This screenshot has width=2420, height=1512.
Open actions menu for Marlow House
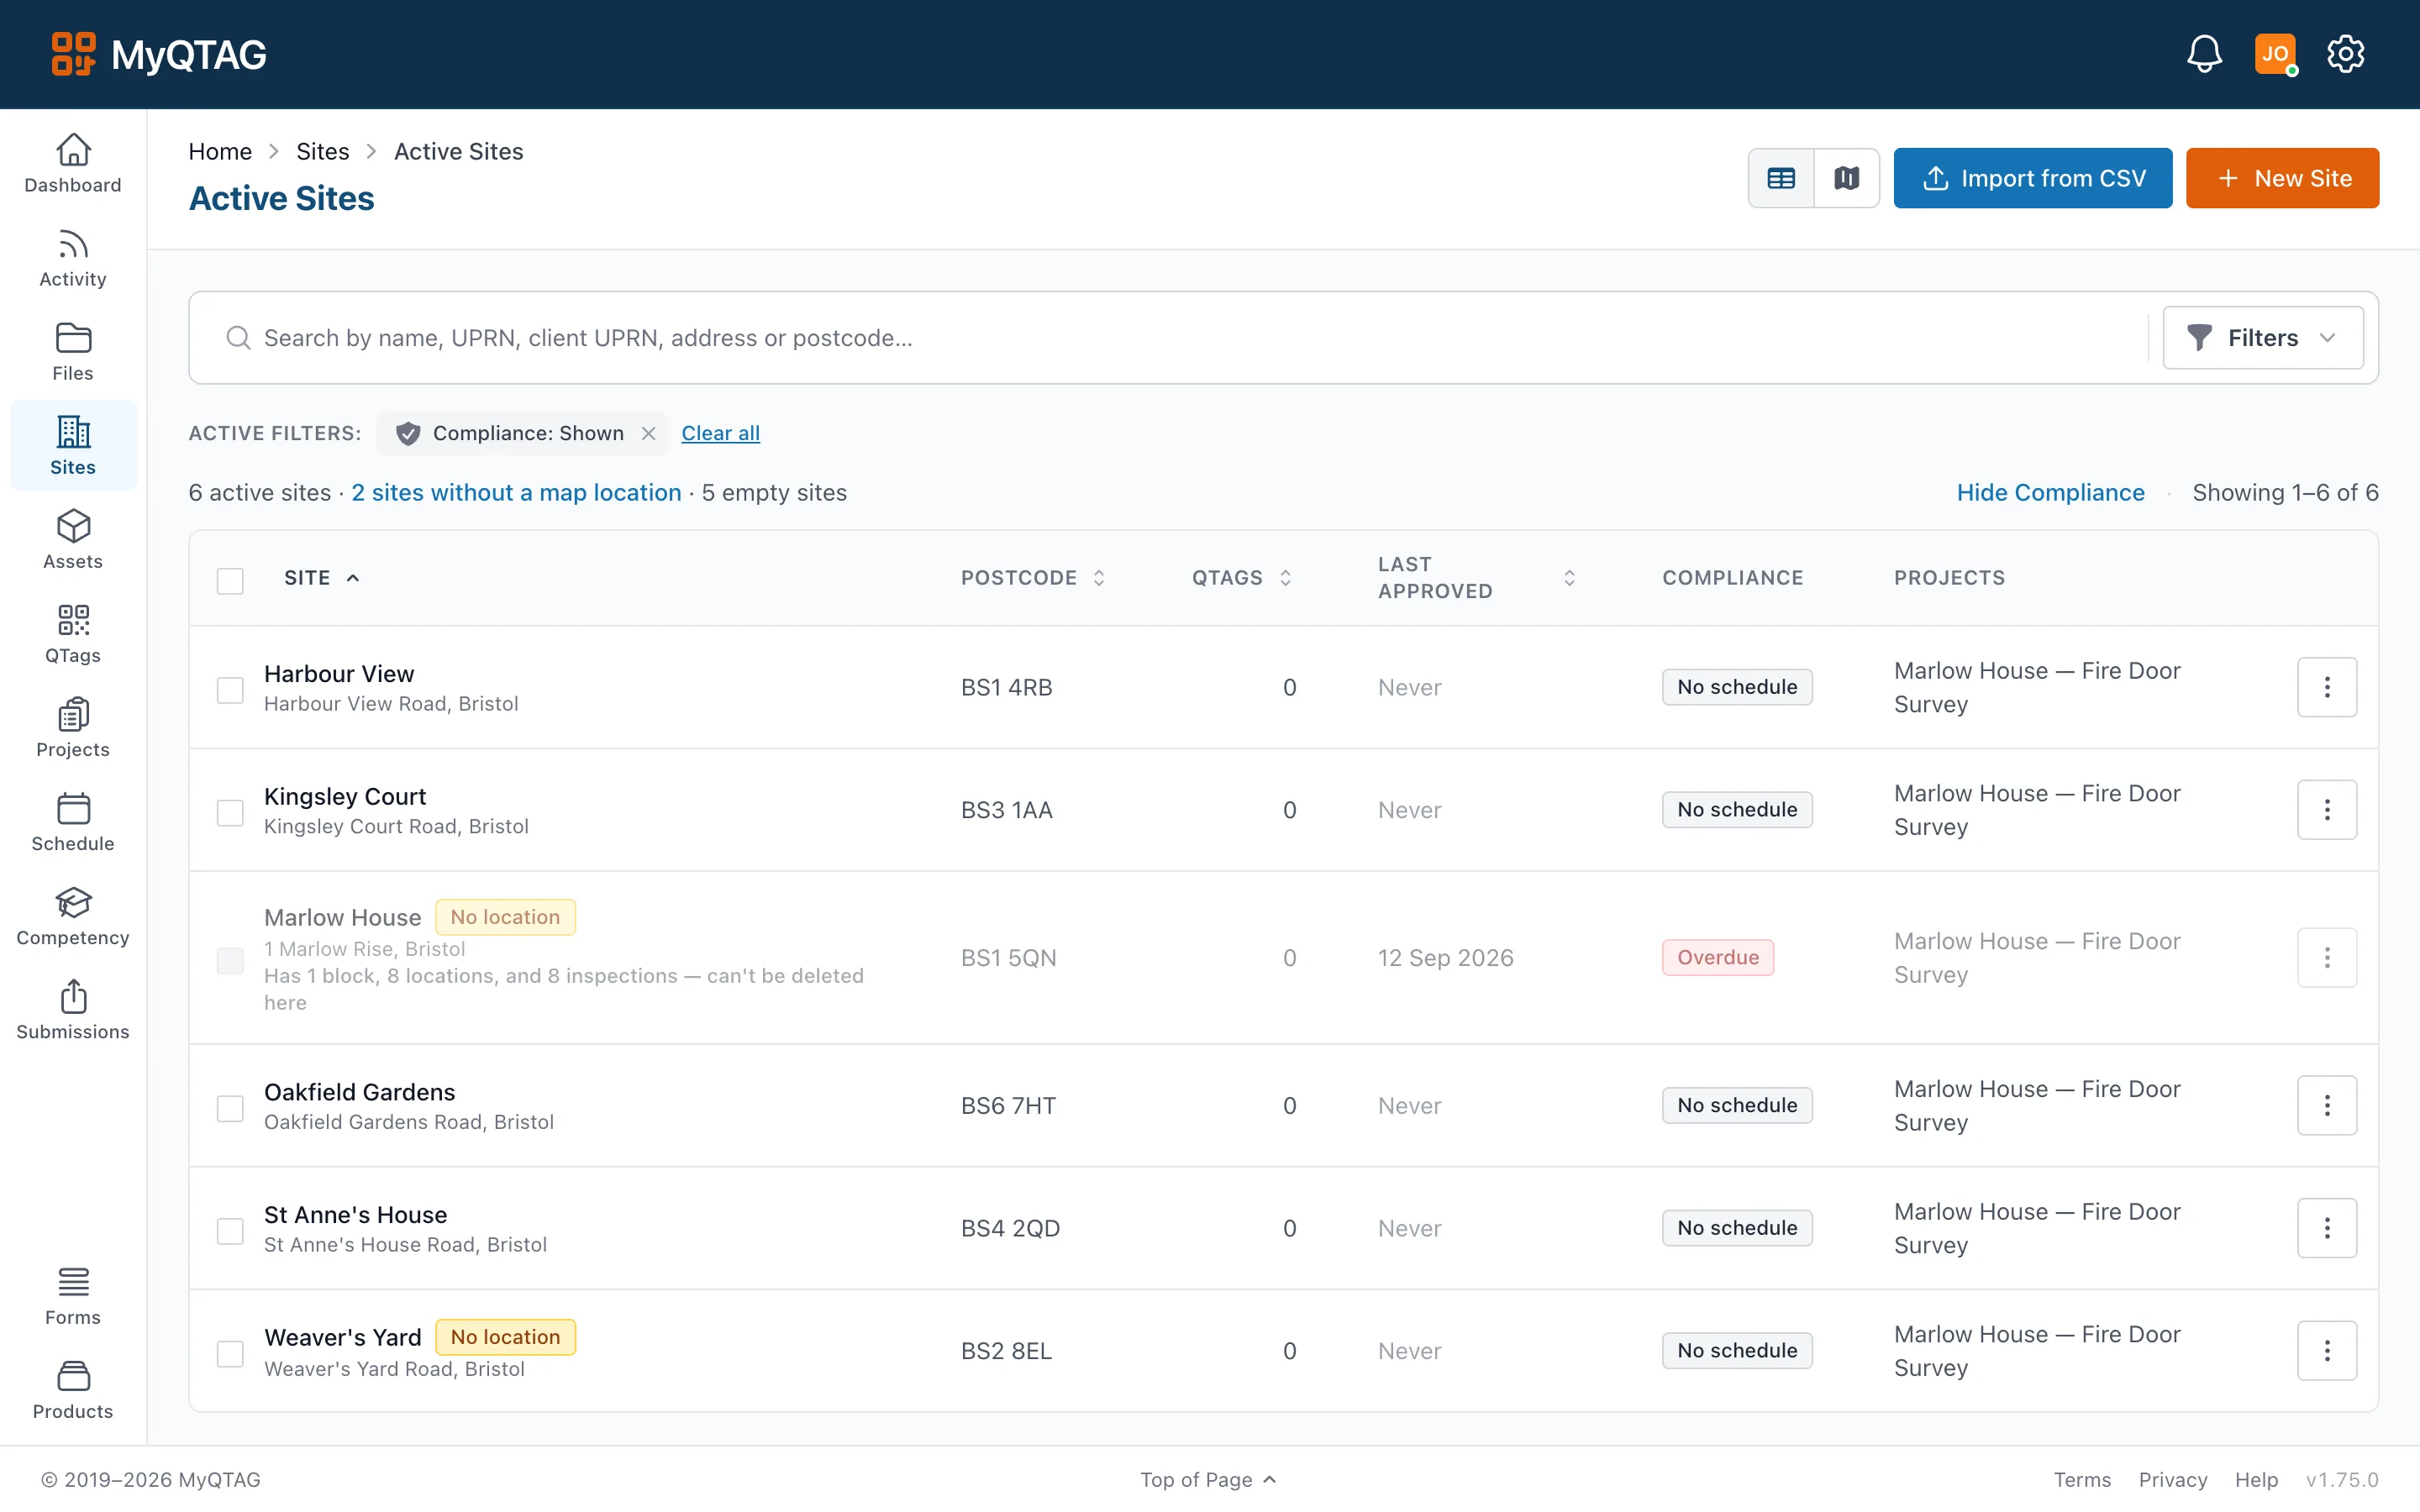point(2327,958)
